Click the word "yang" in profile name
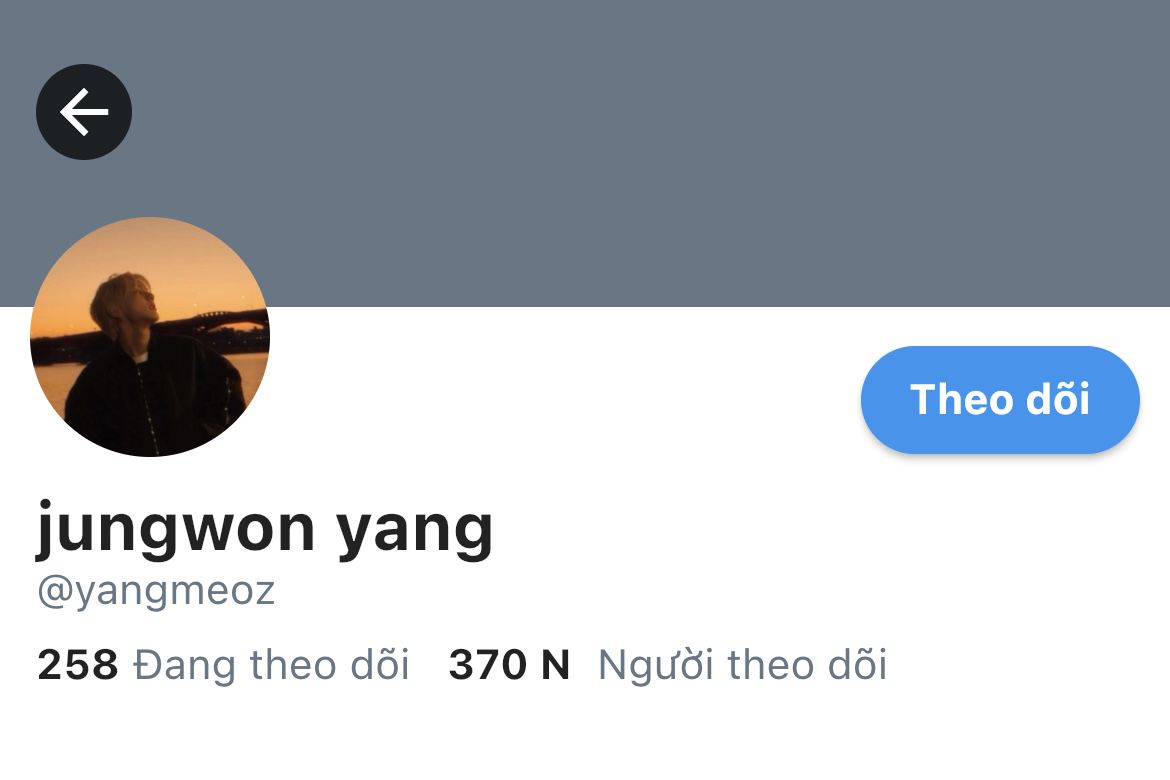This screenshot has height=780, width=1170. click(x=414, y=533)
